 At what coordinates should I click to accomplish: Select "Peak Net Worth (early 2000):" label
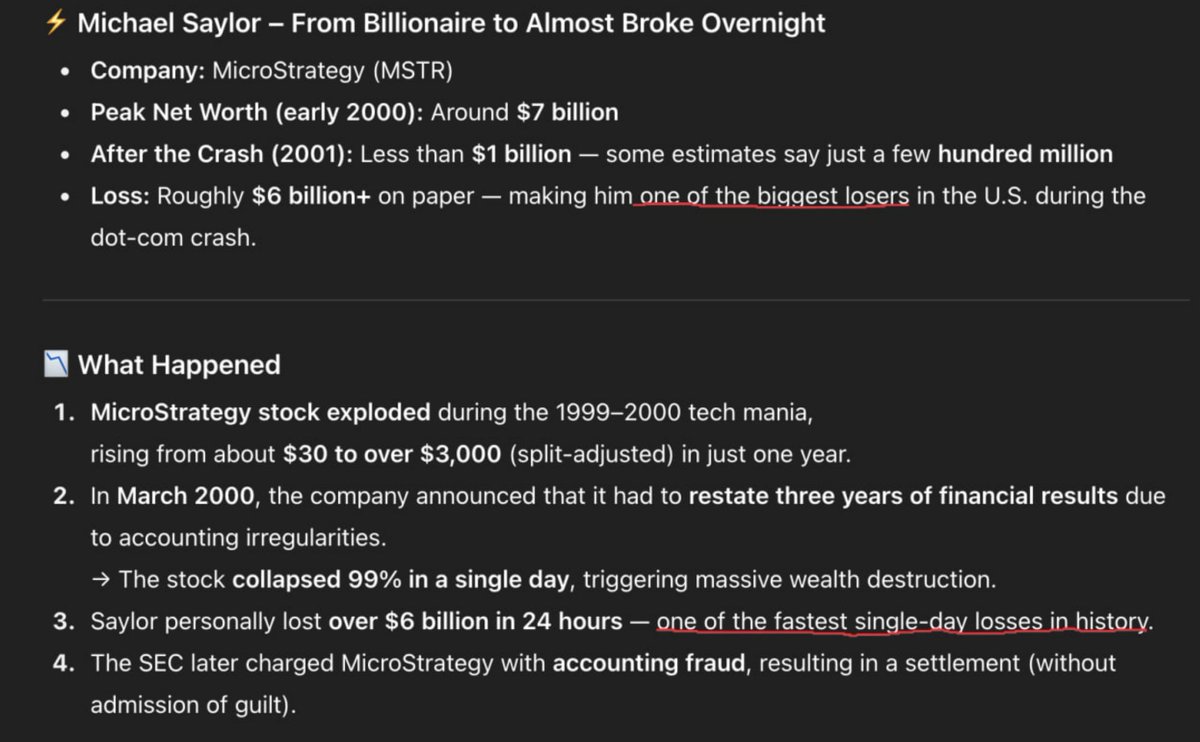tap(257, 113)
